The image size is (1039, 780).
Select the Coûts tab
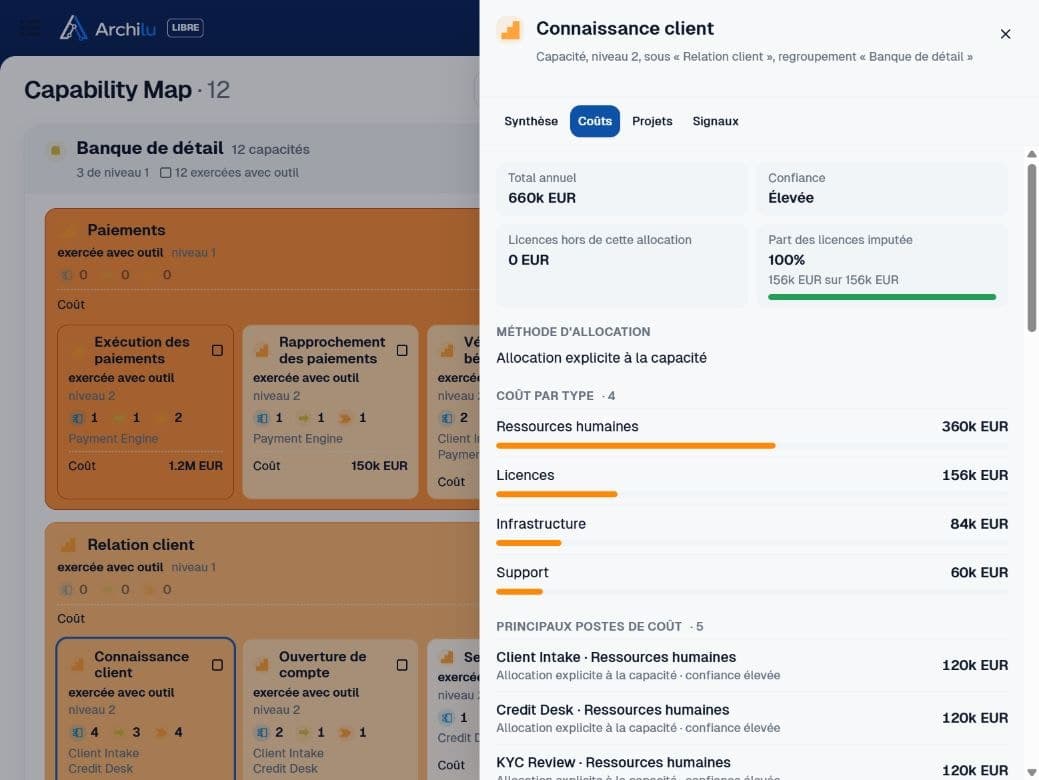point(594,121)
